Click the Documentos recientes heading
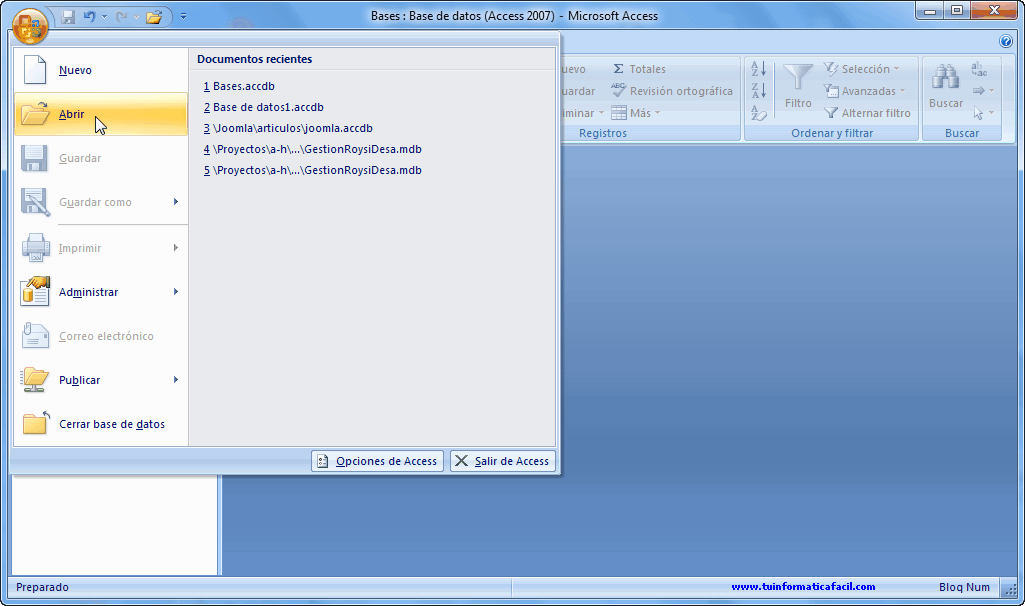Viewport: 1025px width, 606px height. (254, 59)
